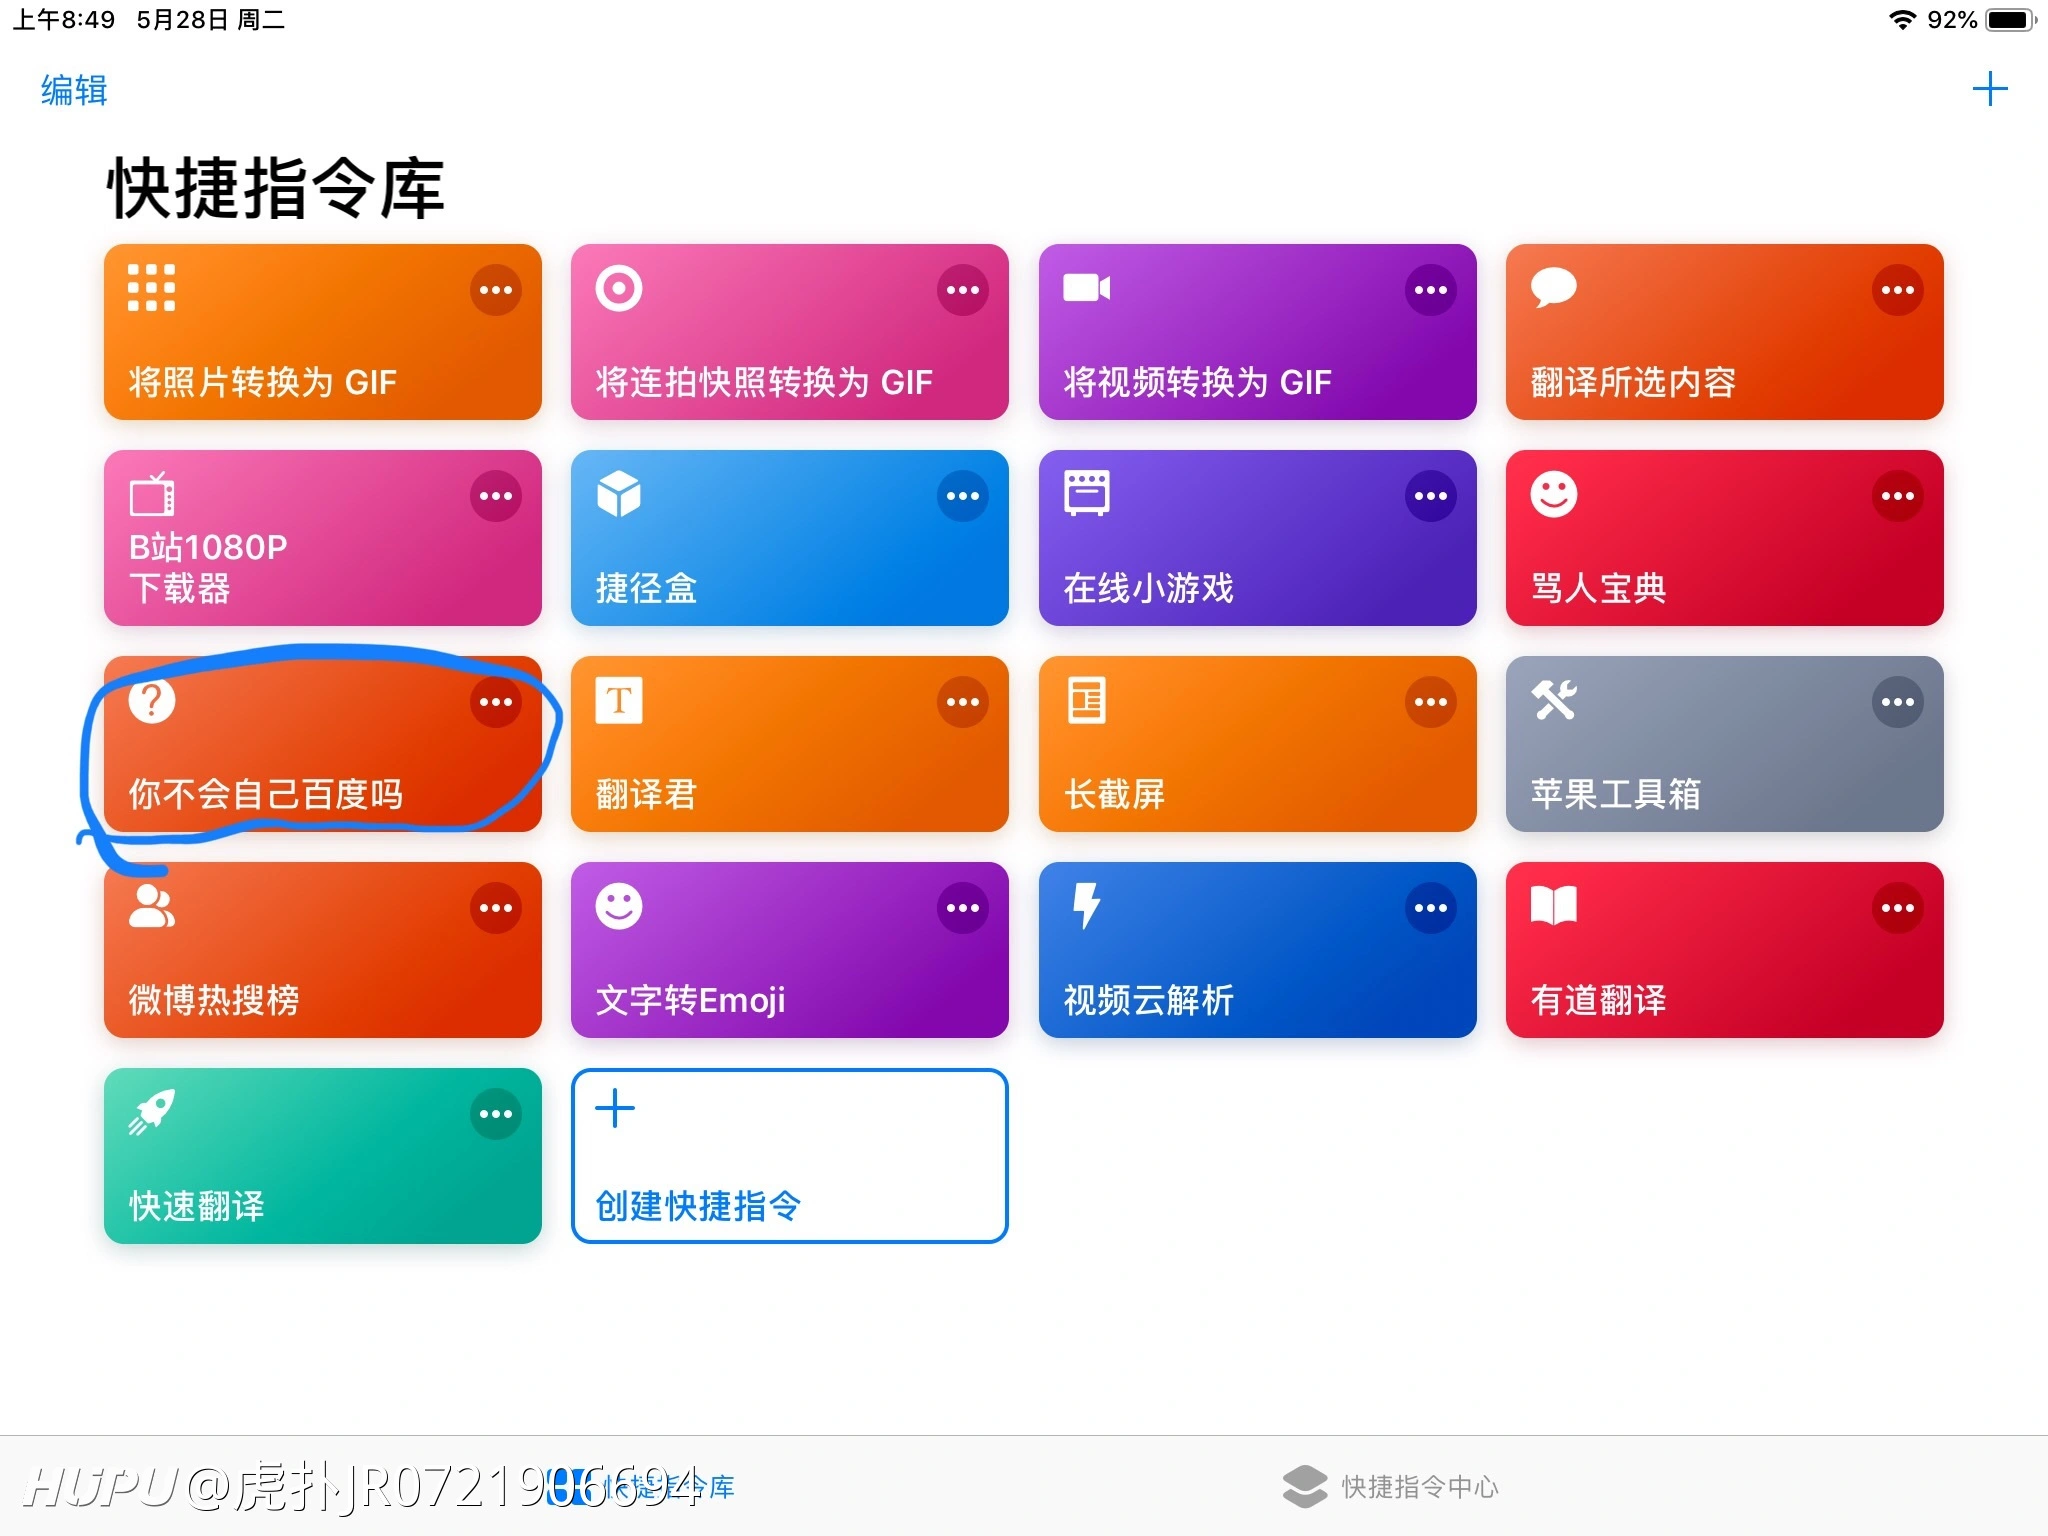Open options for 有道翻译 shortcut
The width and height of the screenshot is (2048, 1536).
tap(1898, 908)
